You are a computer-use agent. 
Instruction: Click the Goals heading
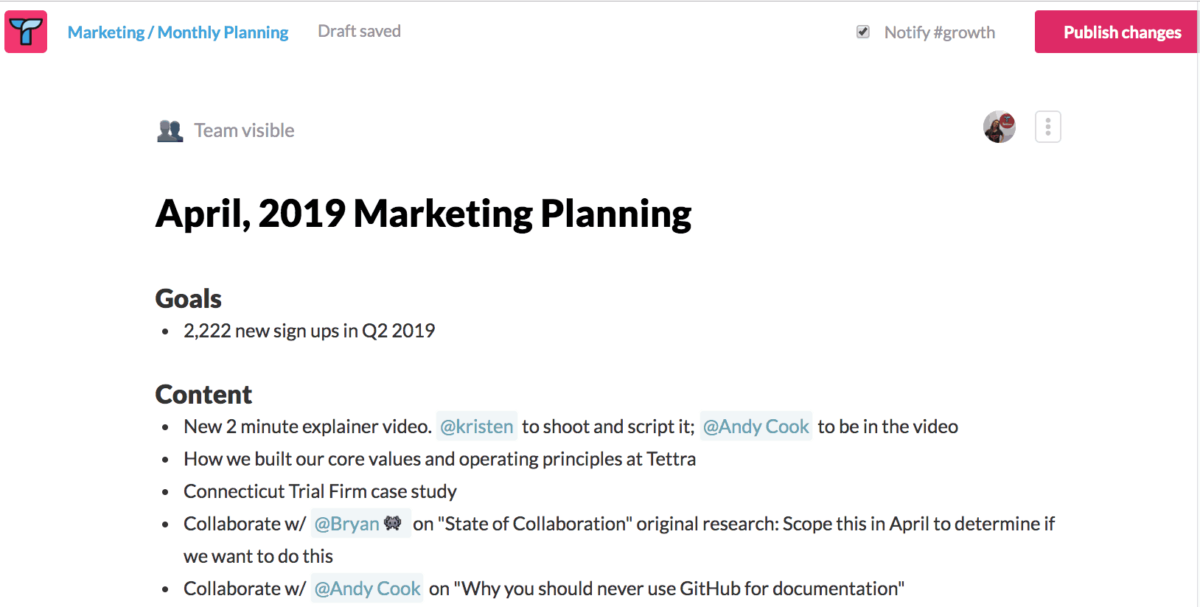click(x=188, y=298)
